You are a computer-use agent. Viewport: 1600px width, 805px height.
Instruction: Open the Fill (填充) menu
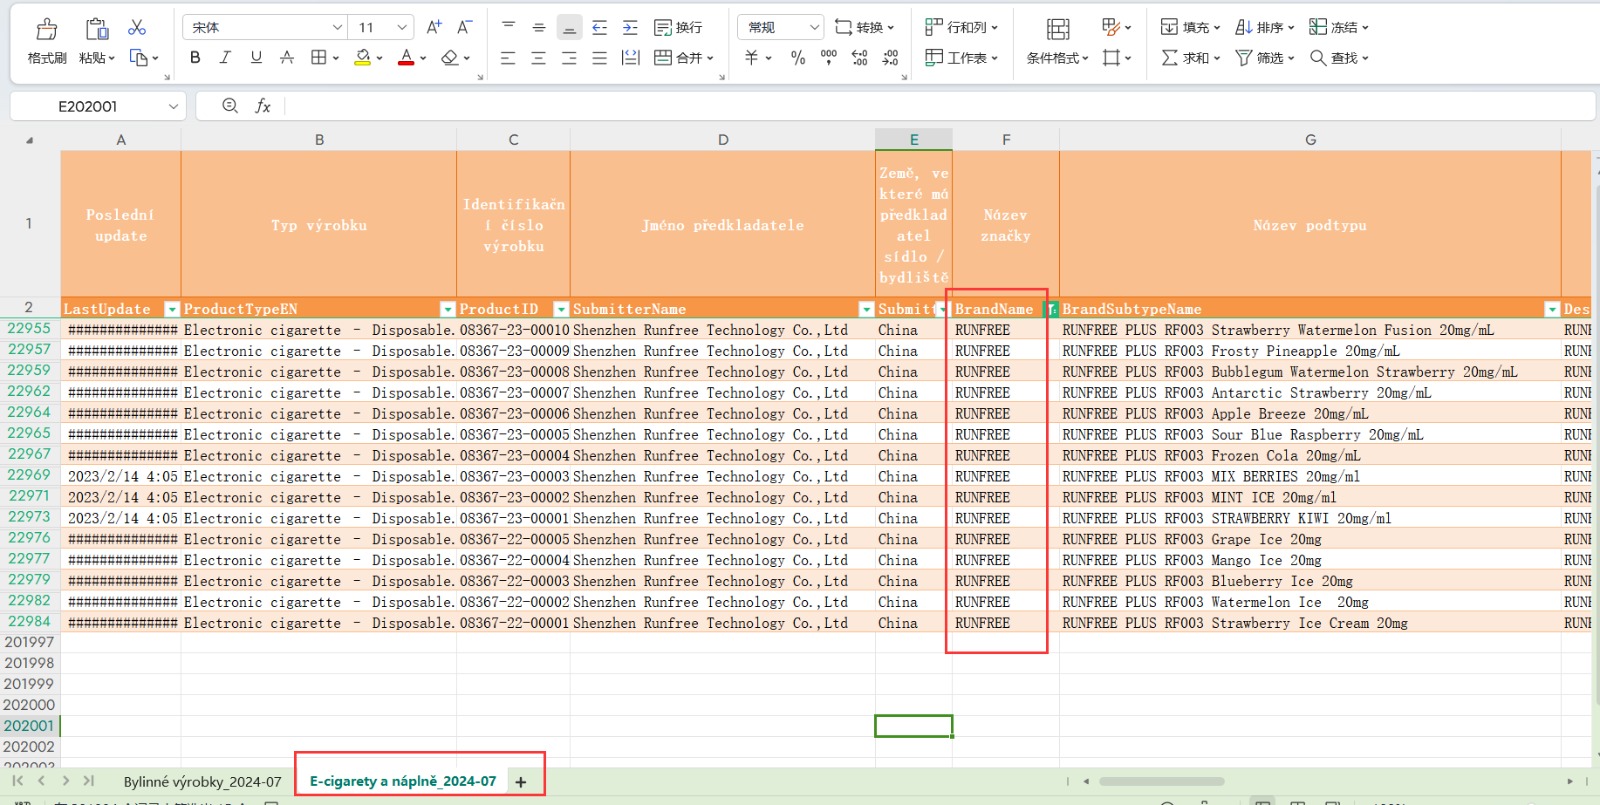1190,27
